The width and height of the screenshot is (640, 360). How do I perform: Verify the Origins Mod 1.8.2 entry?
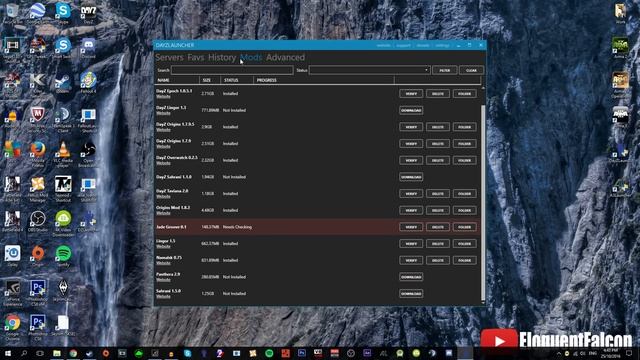(x=411, y=211)
